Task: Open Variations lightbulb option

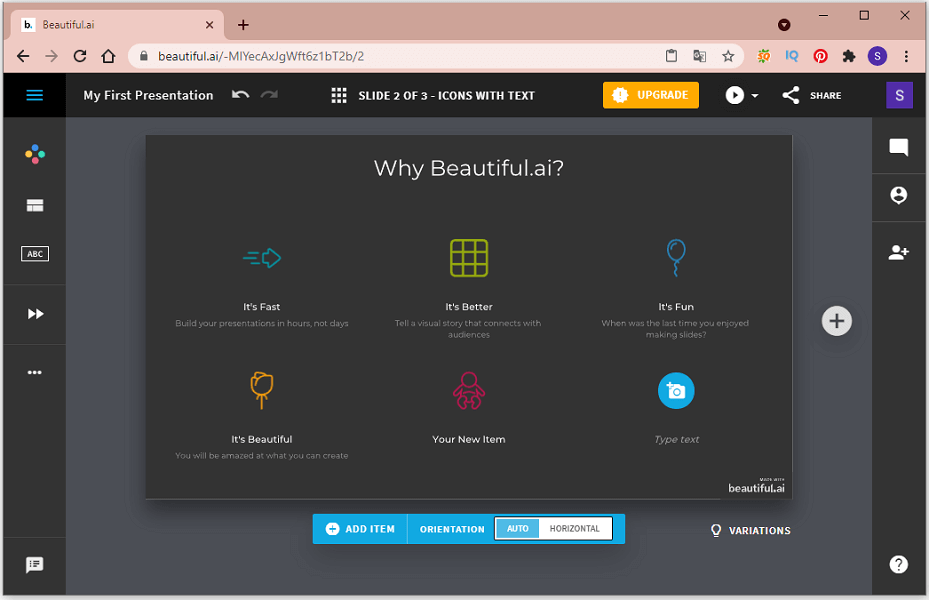Action: click(x=750, y=530)
